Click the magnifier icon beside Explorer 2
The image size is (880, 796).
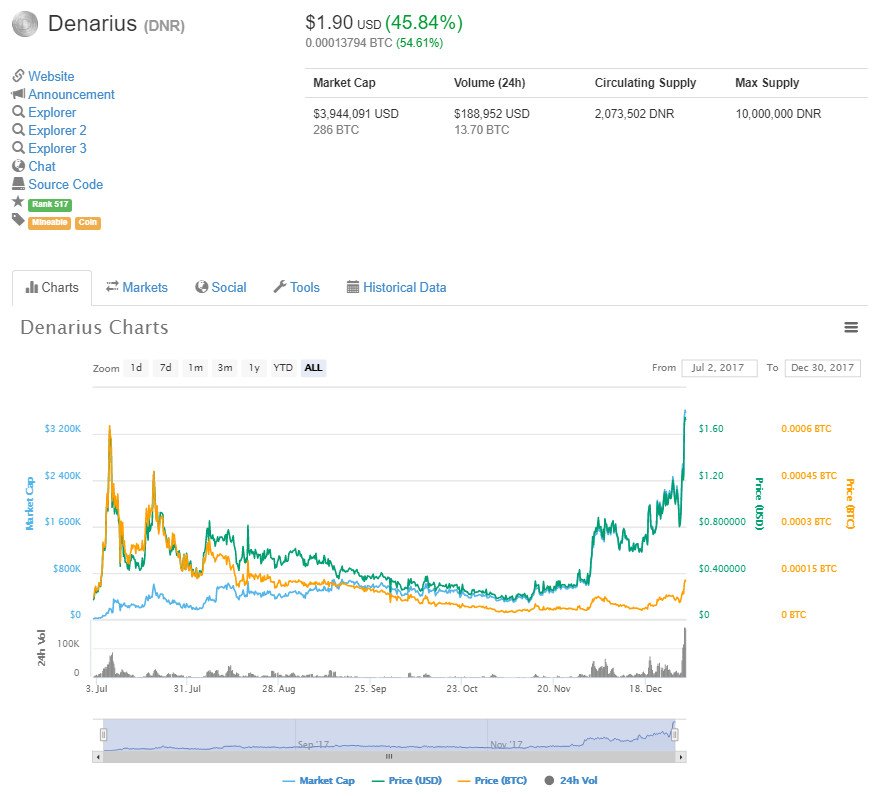pos(19,130)
